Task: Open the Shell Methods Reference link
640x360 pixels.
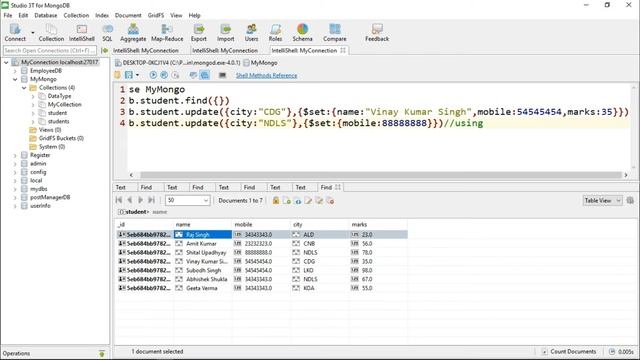Action: [x=267, y=76]
